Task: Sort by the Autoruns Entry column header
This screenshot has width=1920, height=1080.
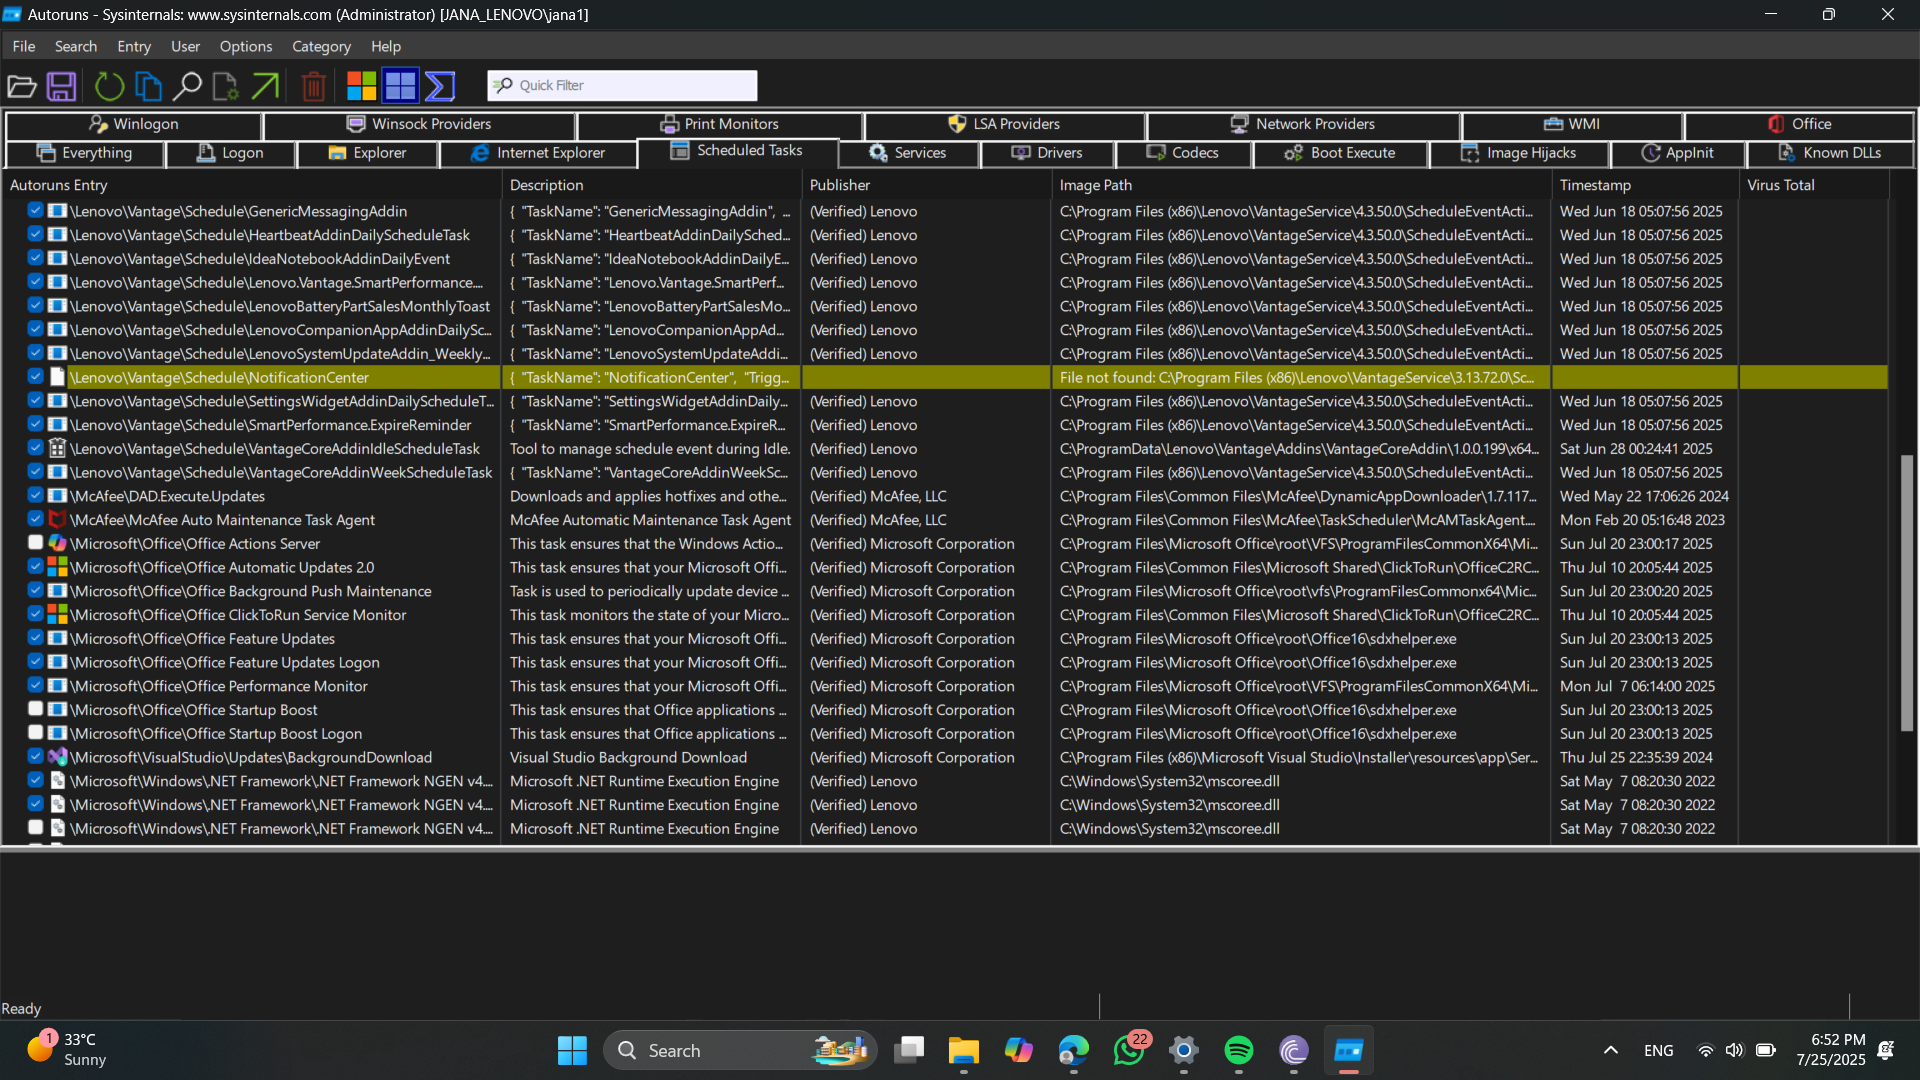Action: pyautogui.click(x=252, y=185)
